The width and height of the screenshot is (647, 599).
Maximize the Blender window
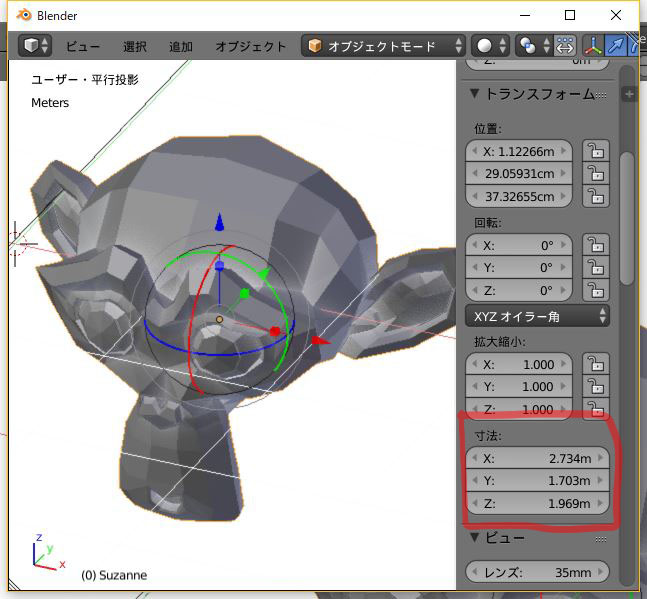(570, 15)
